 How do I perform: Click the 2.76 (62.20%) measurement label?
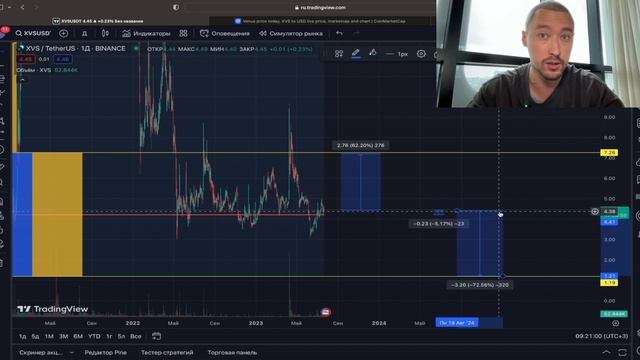(360, 145)
